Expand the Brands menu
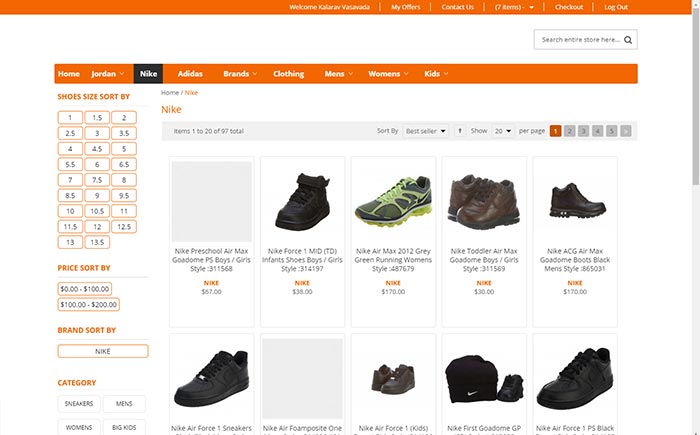The image size is (700, 435). click(240, 74)
